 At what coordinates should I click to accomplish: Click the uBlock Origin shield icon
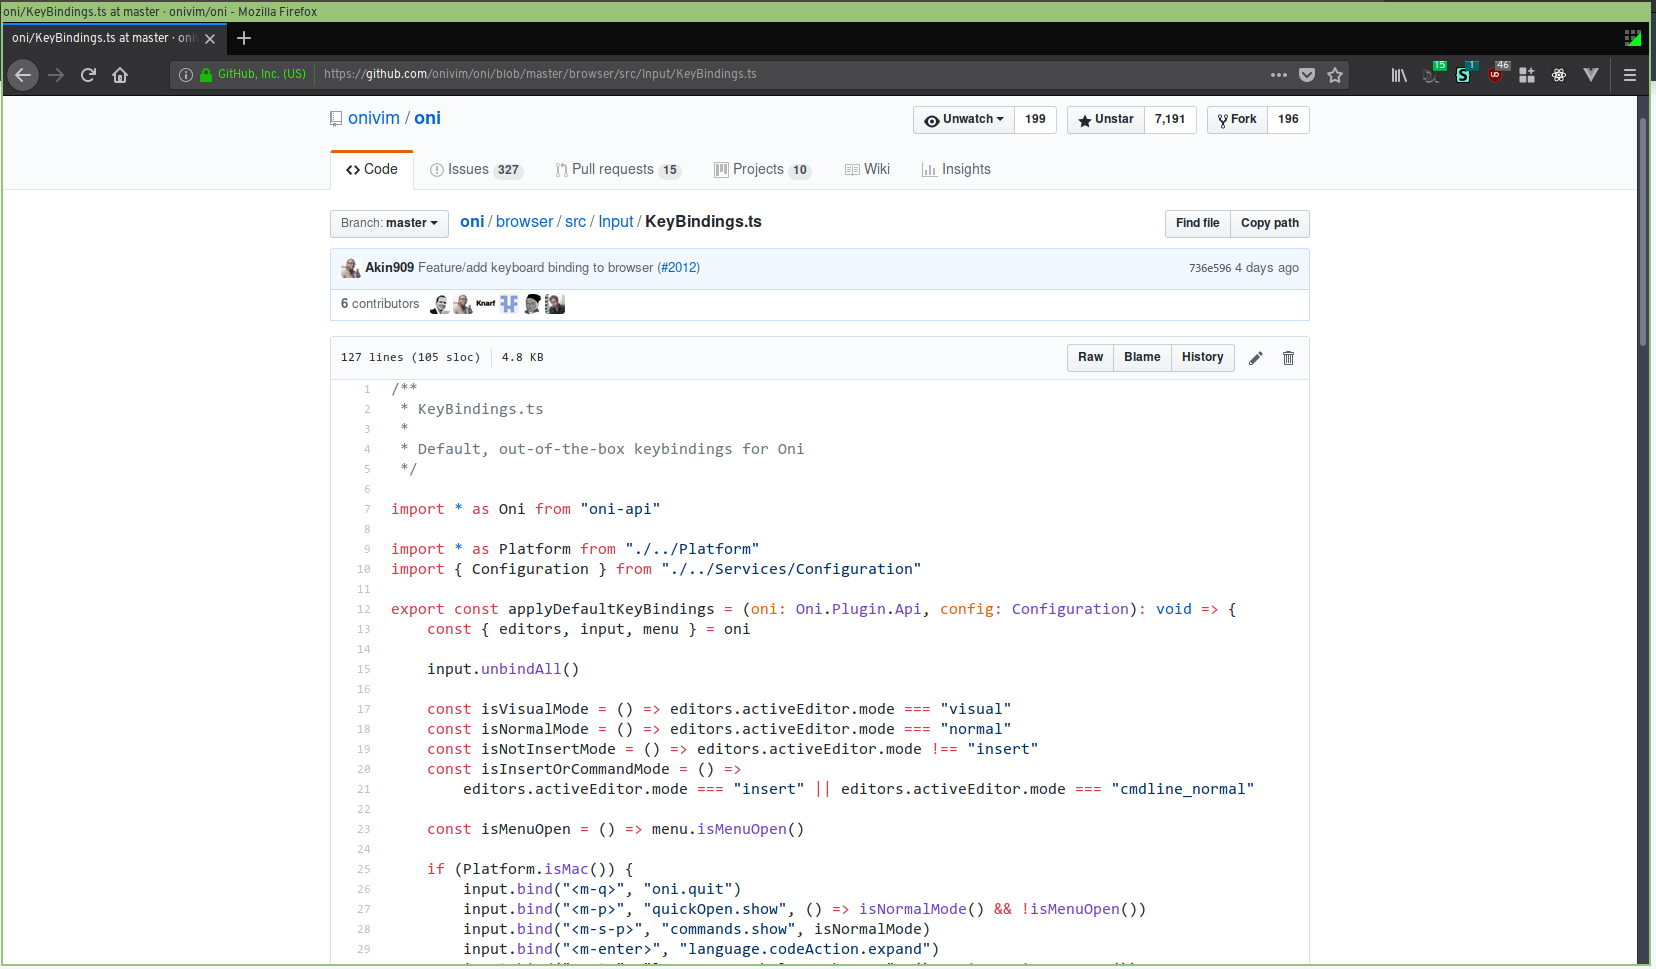[x=1497, y=75]
